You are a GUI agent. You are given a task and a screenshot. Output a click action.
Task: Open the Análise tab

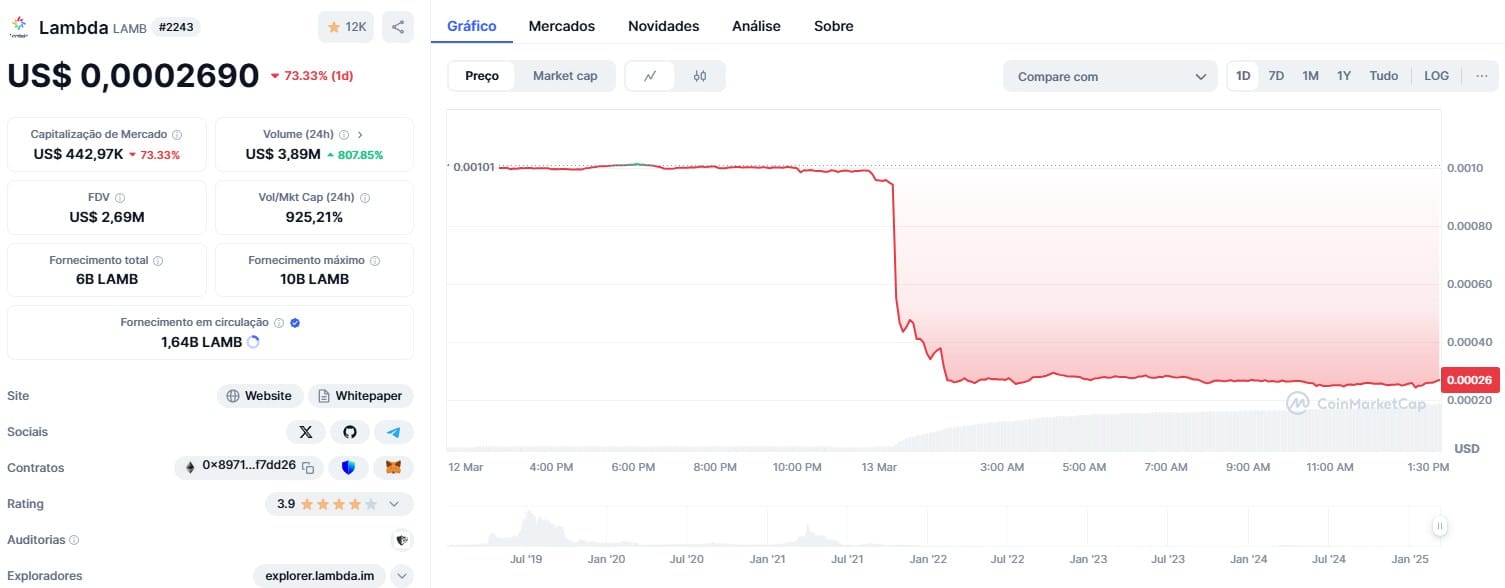click(x=756, y=26)
